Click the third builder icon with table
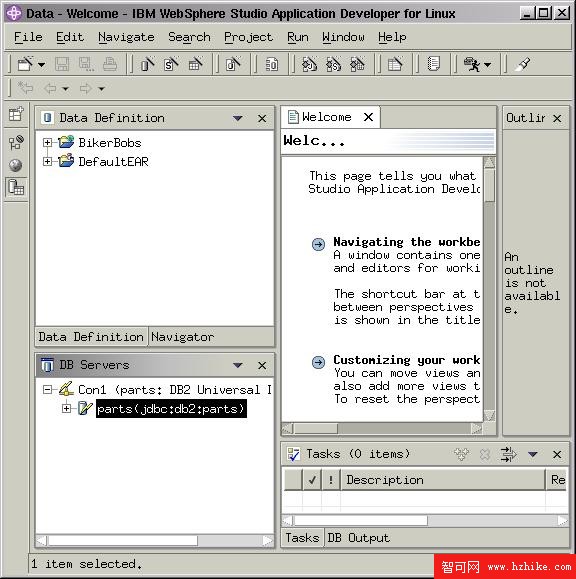 [x=357, y=64]
